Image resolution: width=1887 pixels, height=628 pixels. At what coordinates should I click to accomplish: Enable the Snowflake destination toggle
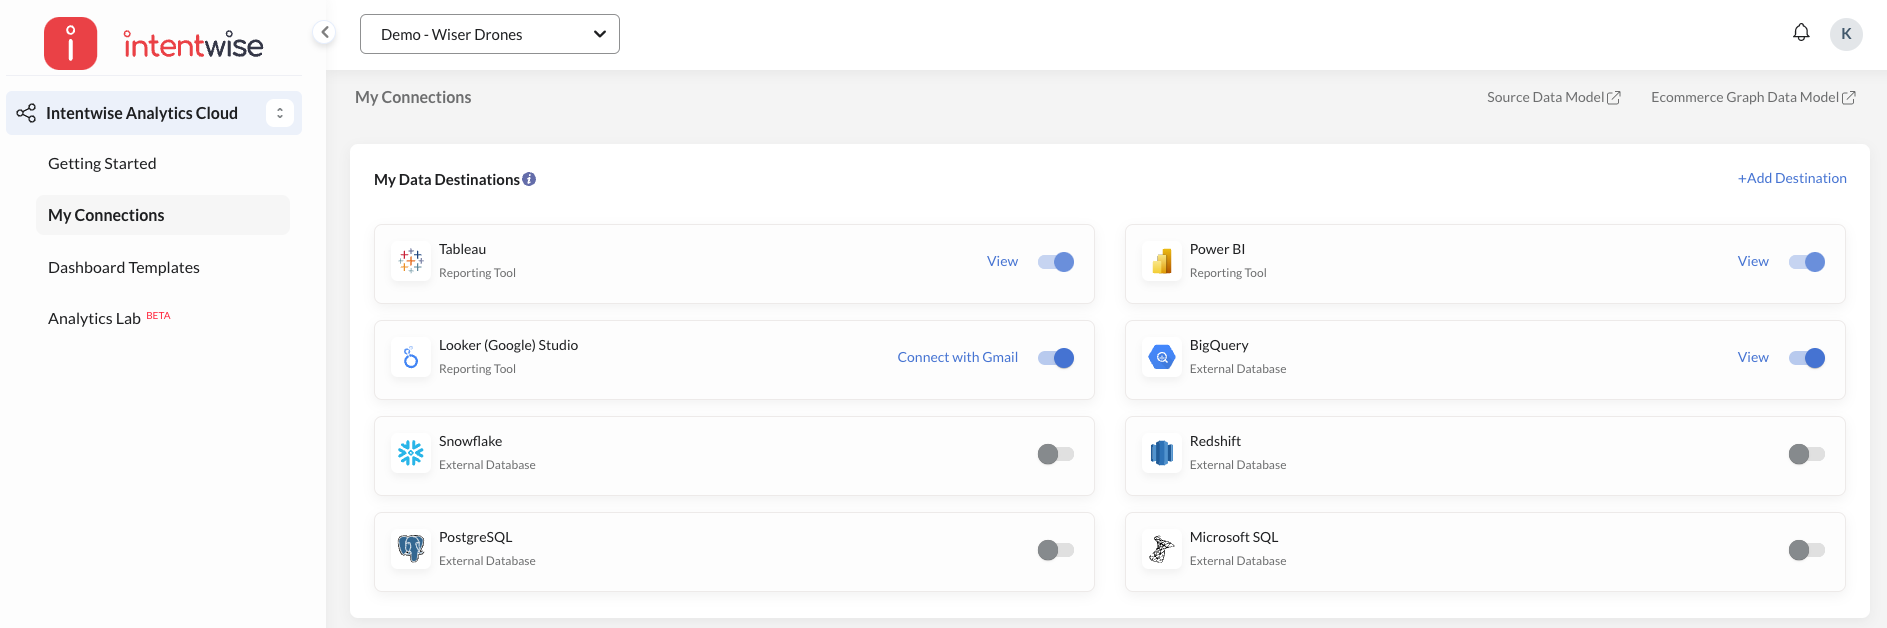coord(1056,454)
